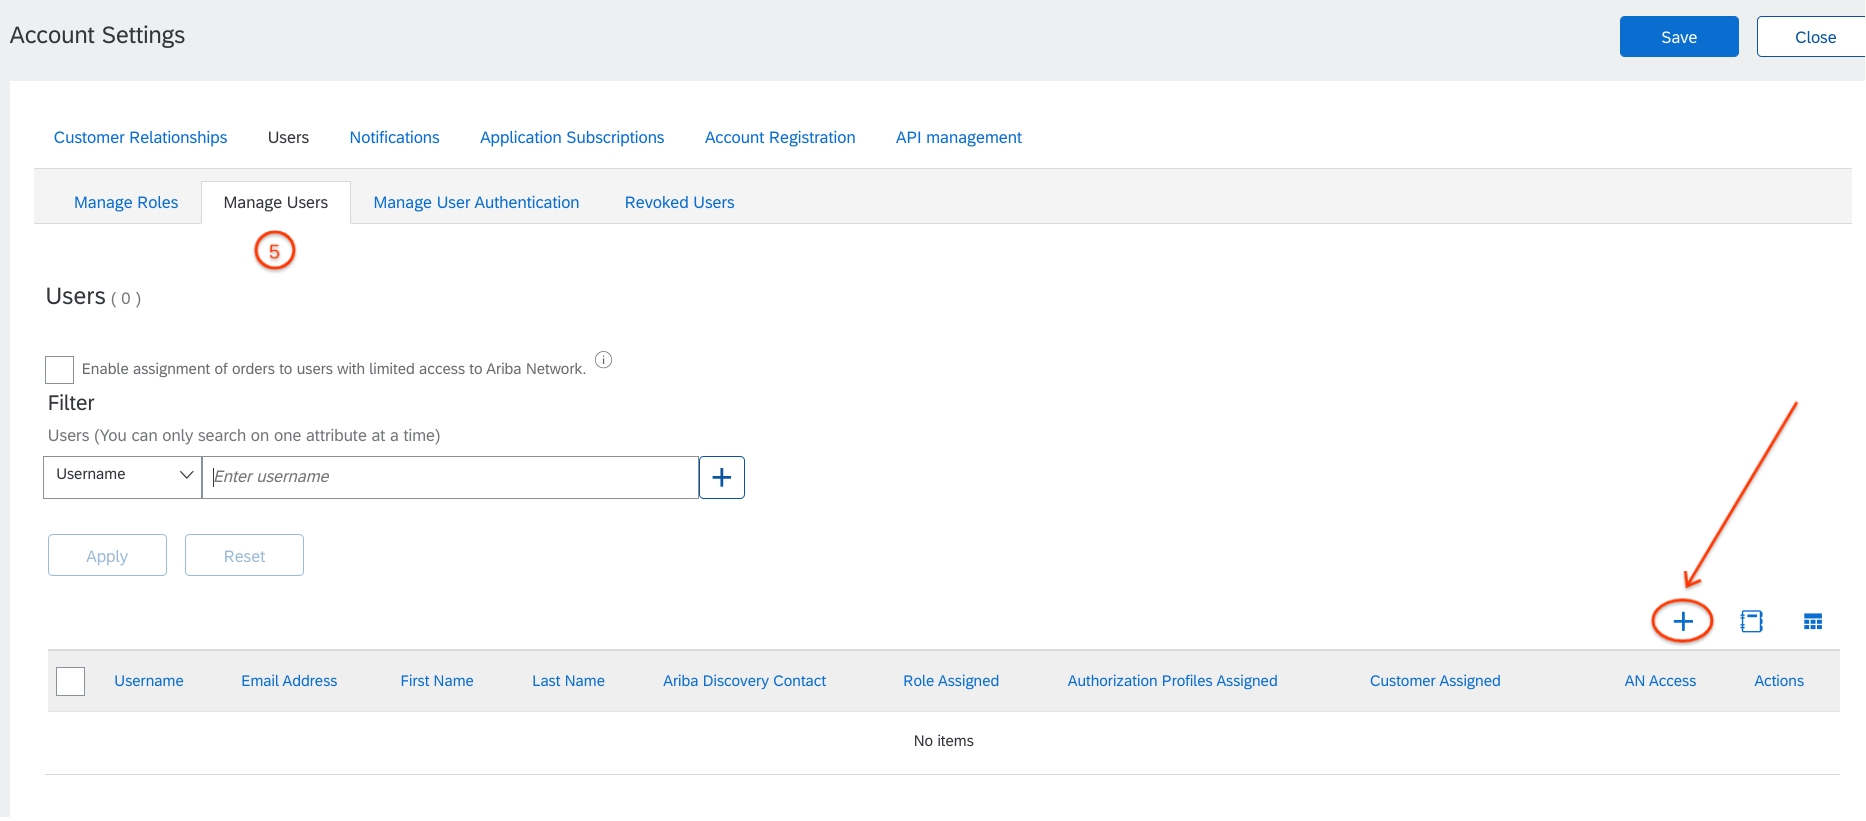The width and height of the screenshot is (1866, 821).
Task: Sort by the First Name column
Action: tap(437, 681)
